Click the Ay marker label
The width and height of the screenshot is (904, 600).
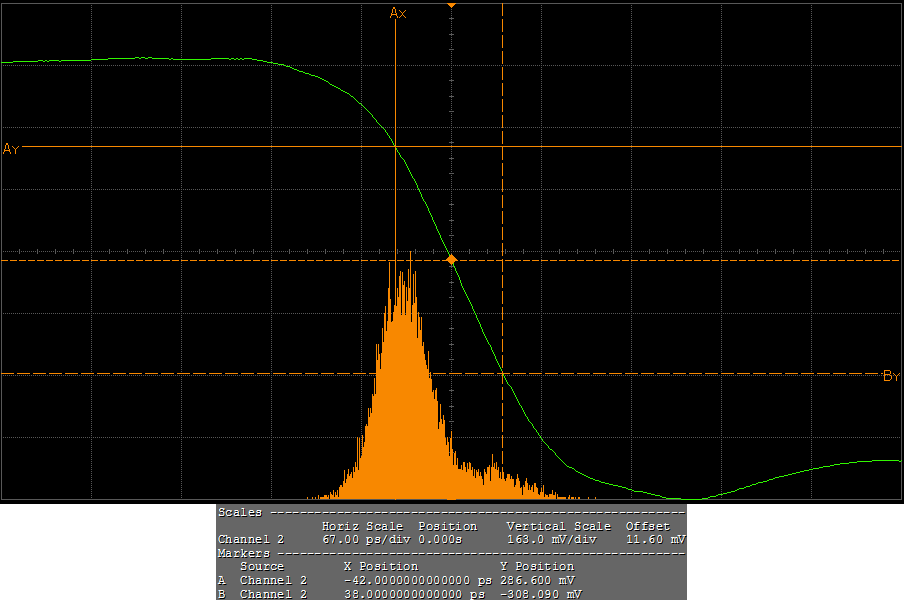[x=12, y=149]
